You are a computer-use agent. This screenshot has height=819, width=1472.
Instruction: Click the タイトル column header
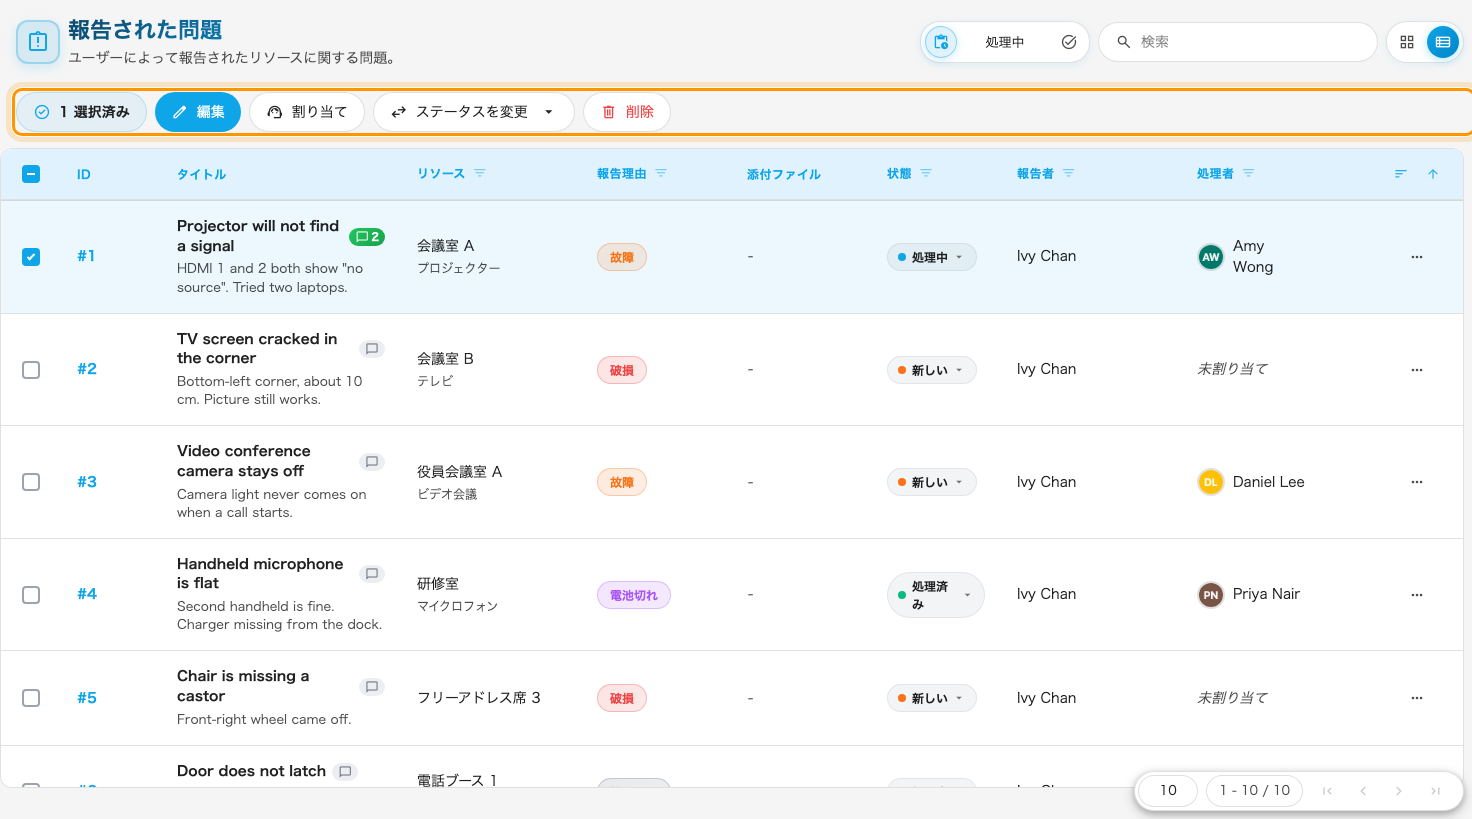coord(201,174)
